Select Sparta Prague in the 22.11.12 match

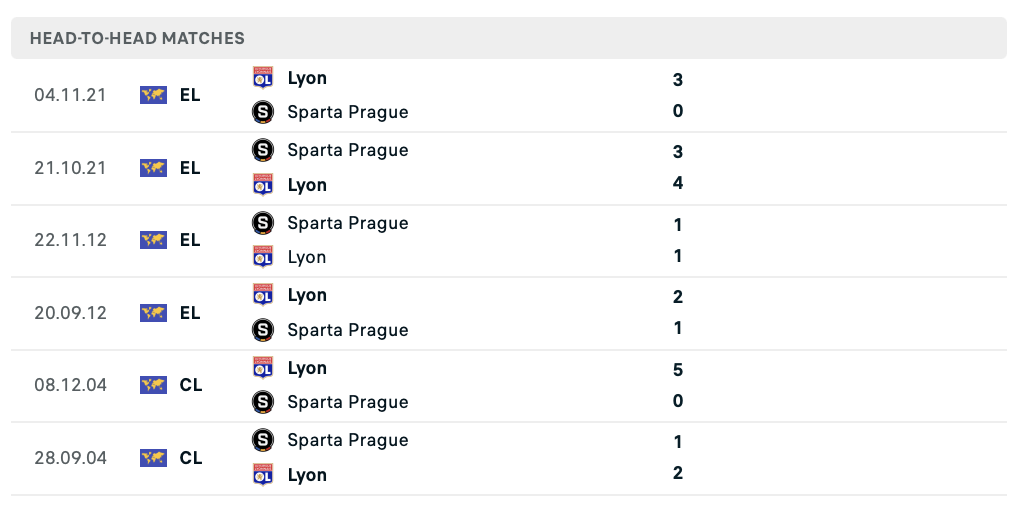[x=348, y=223]
